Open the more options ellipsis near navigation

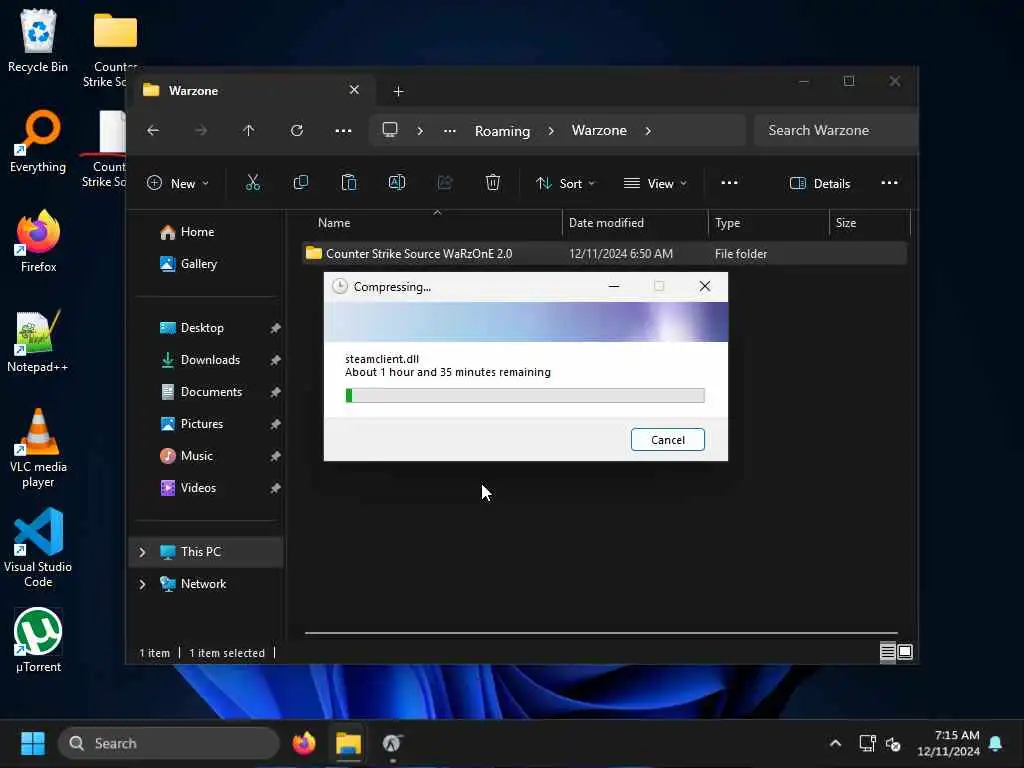pos(344,131)
